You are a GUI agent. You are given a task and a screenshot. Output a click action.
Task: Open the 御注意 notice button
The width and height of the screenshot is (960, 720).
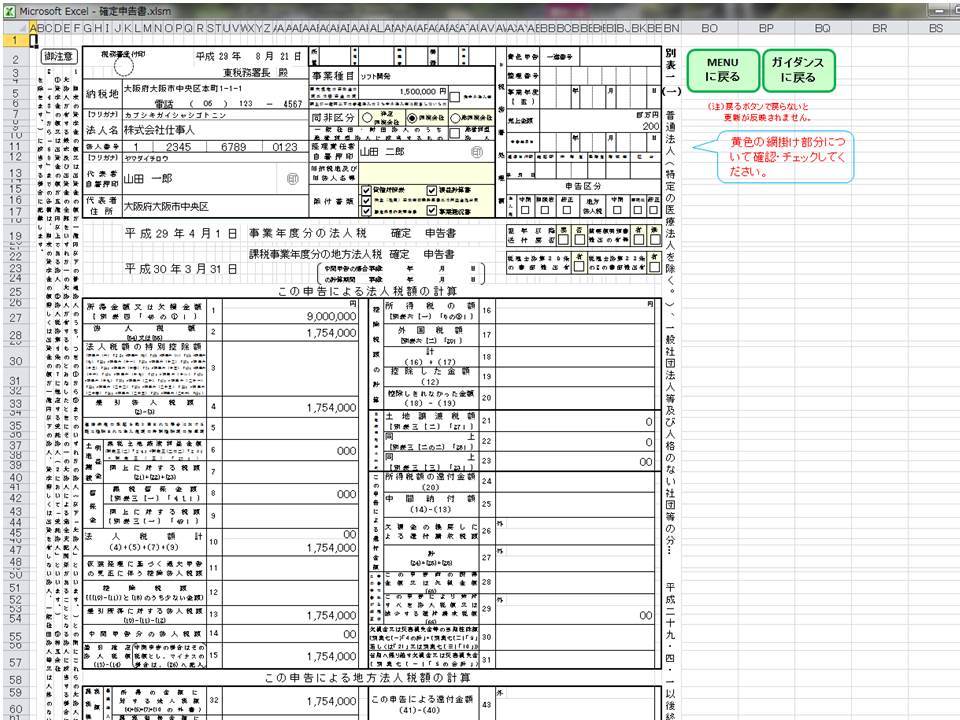pos(61,57)
